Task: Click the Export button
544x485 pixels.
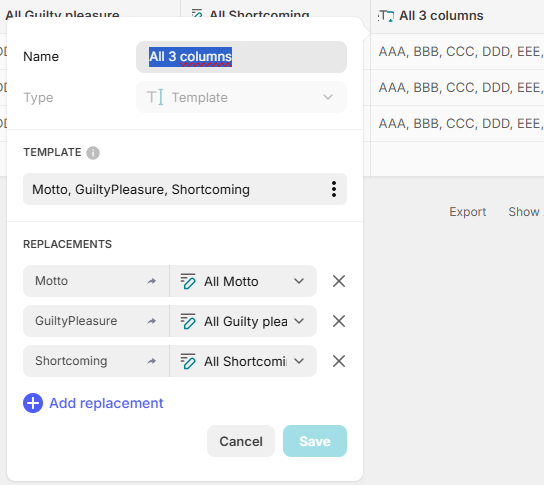Action: 467,212
